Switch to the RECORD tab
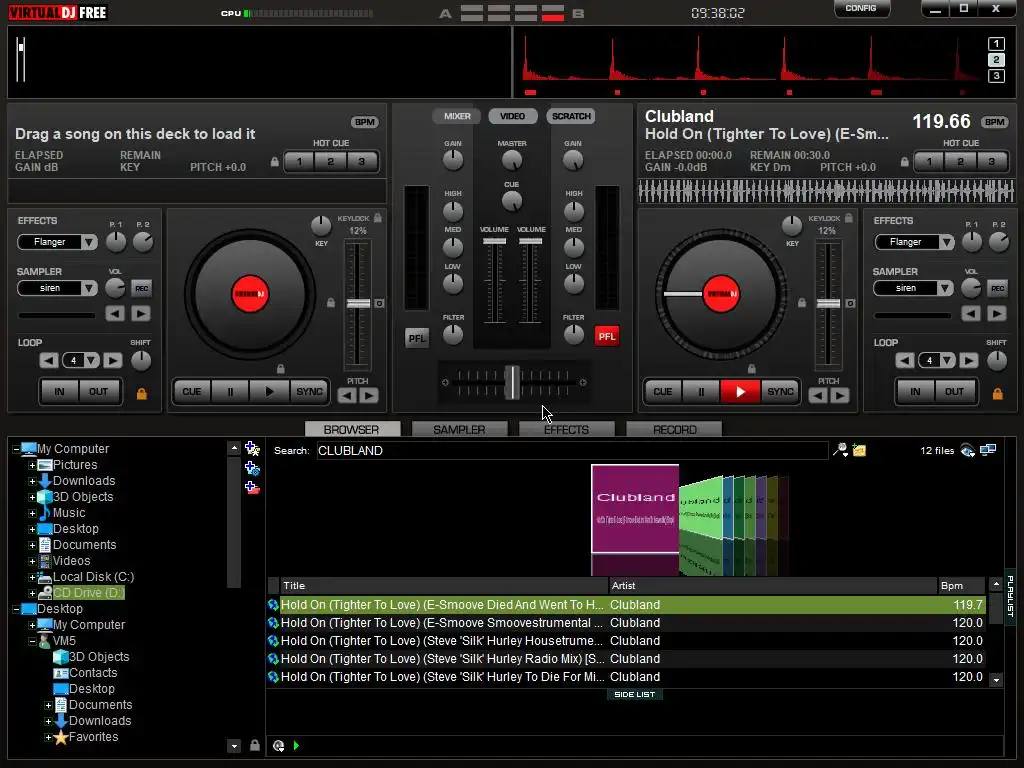Image resolution: width=1024 pixels, height=768 pixels. click(674, 430)
